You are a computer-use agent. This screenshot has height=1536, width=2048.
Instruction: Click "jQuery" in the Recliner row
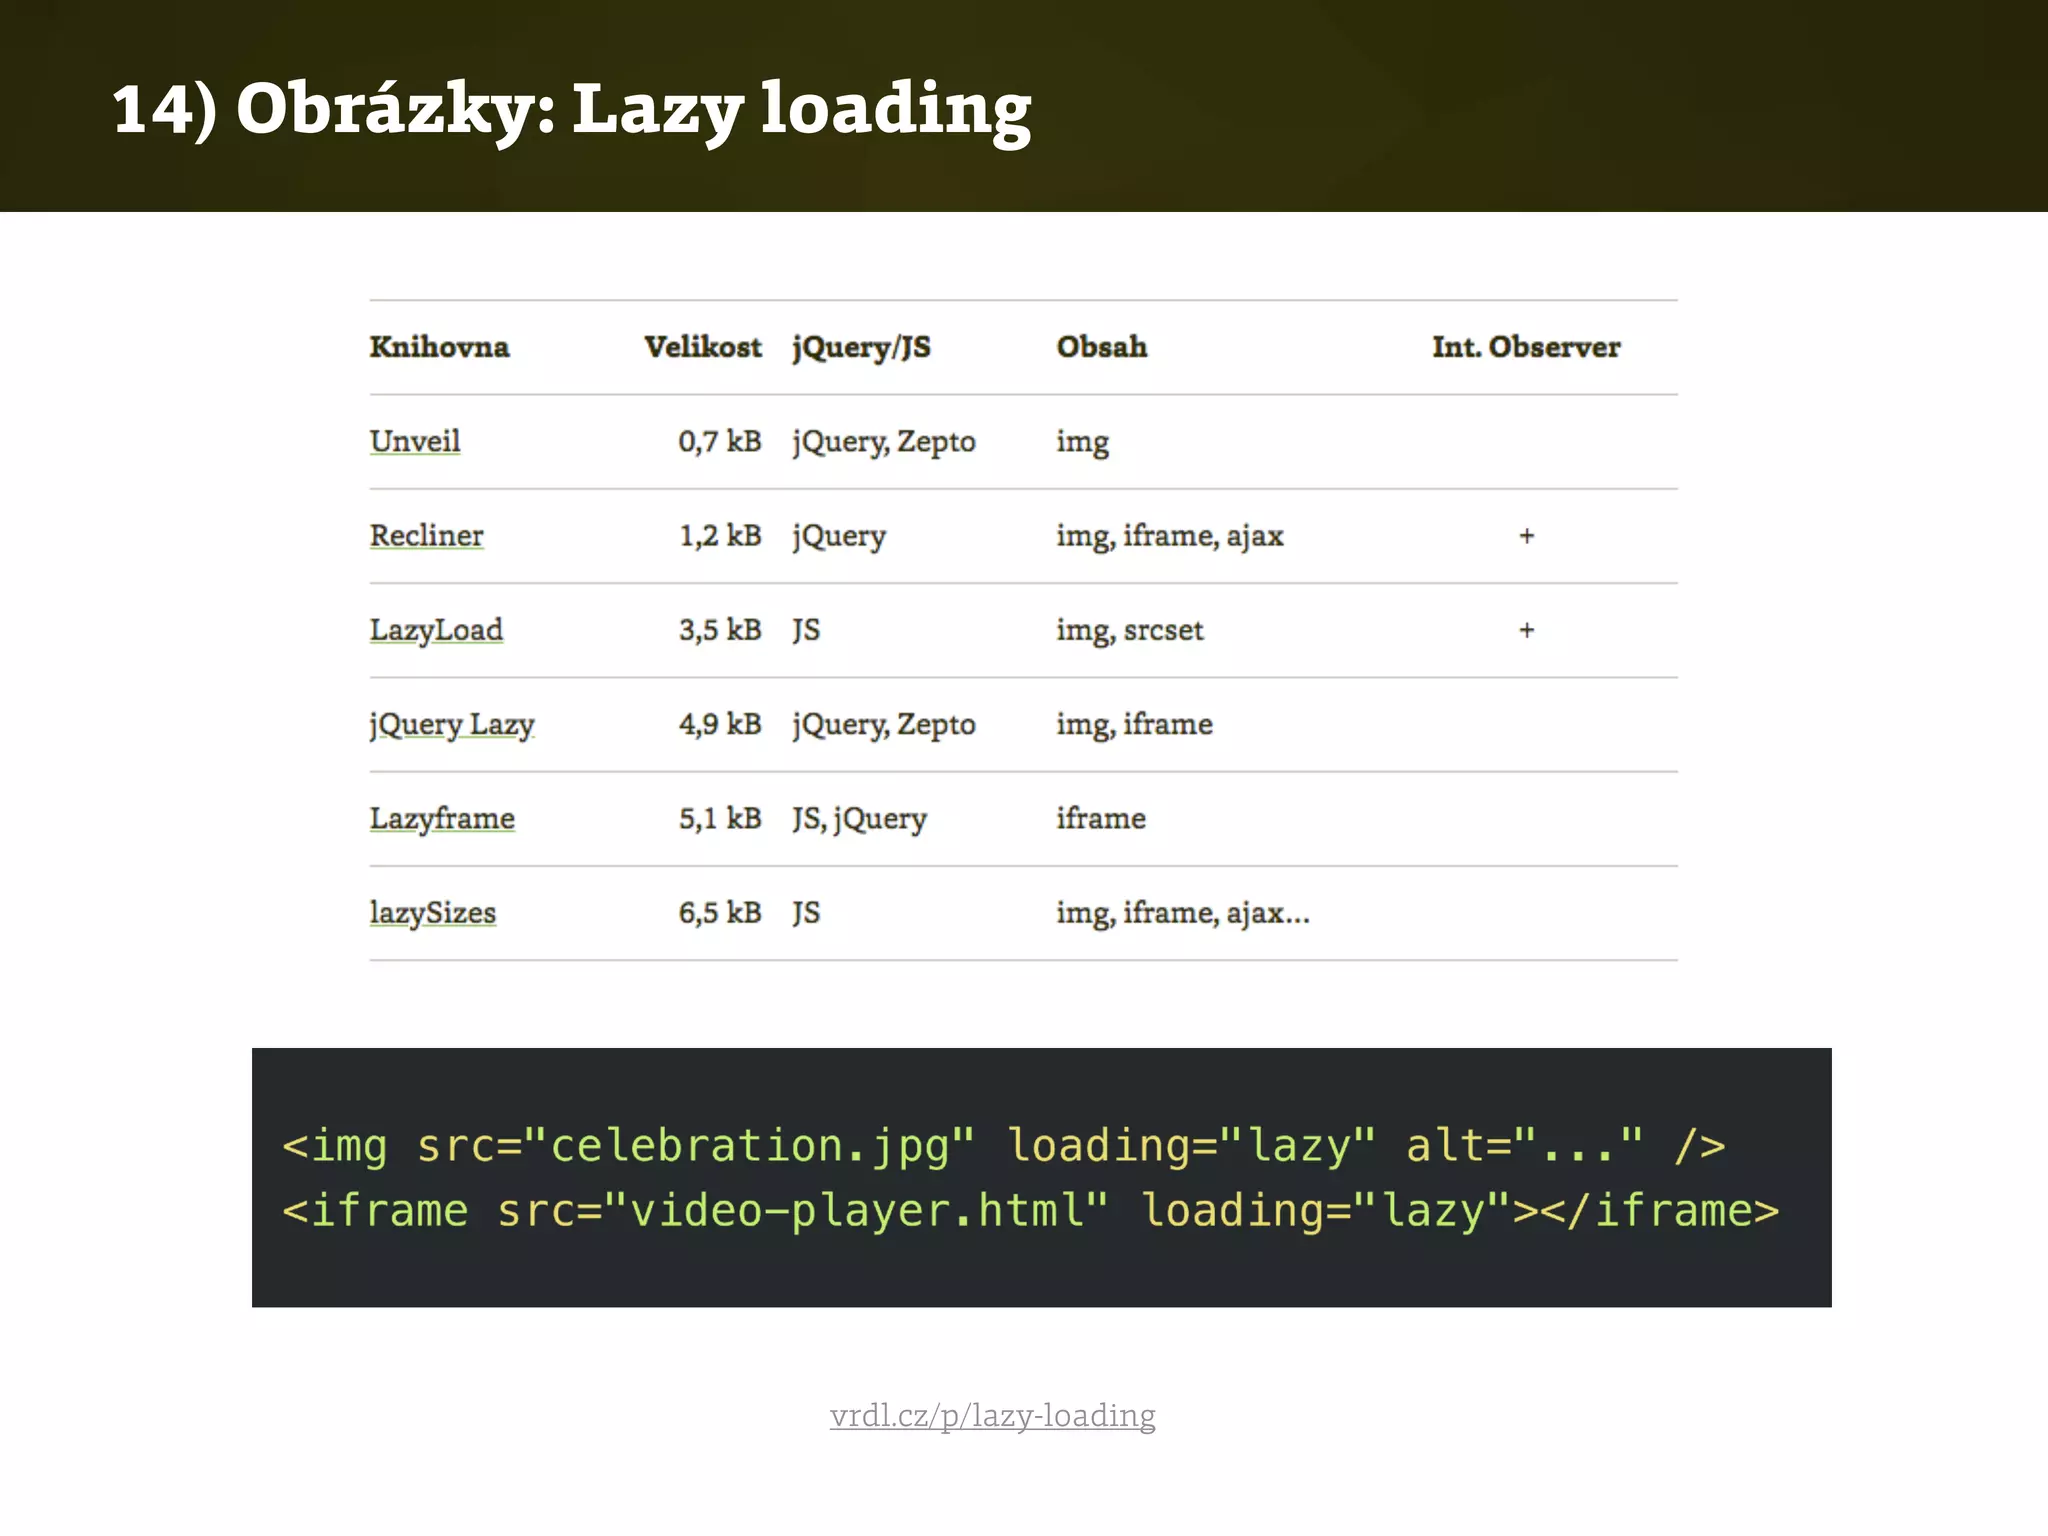pyautogui.click(x=839, y=535)
